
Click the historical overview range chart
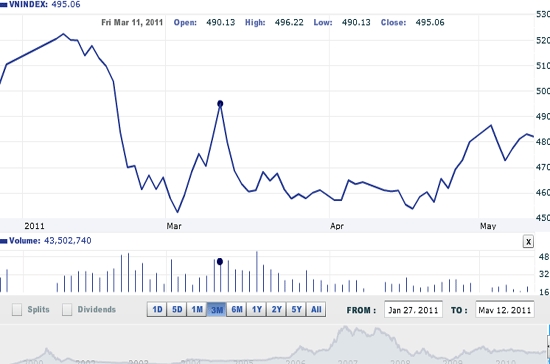coord(275,344)
